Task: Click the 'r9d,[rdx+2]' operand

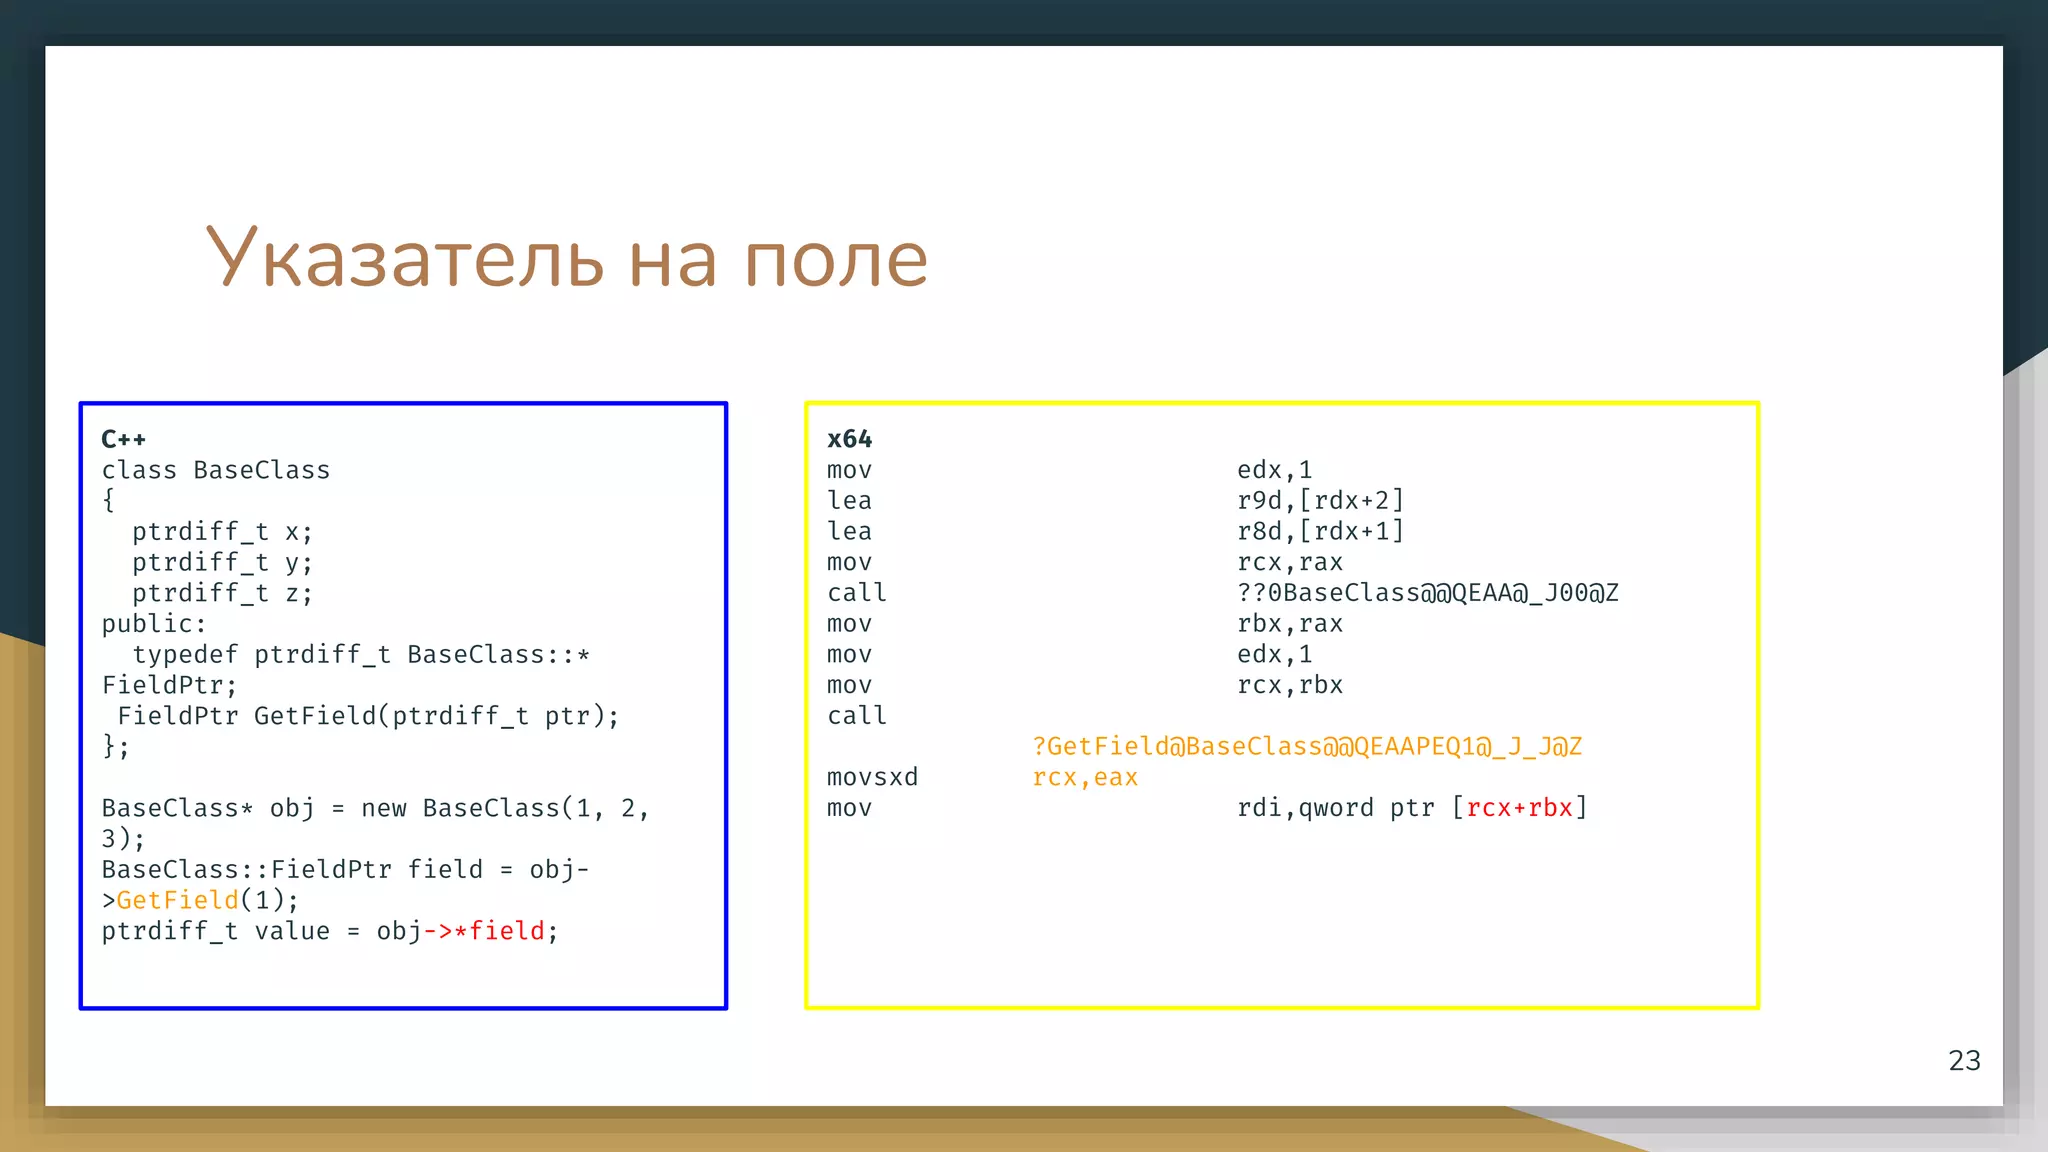Action: [1321, 501]
